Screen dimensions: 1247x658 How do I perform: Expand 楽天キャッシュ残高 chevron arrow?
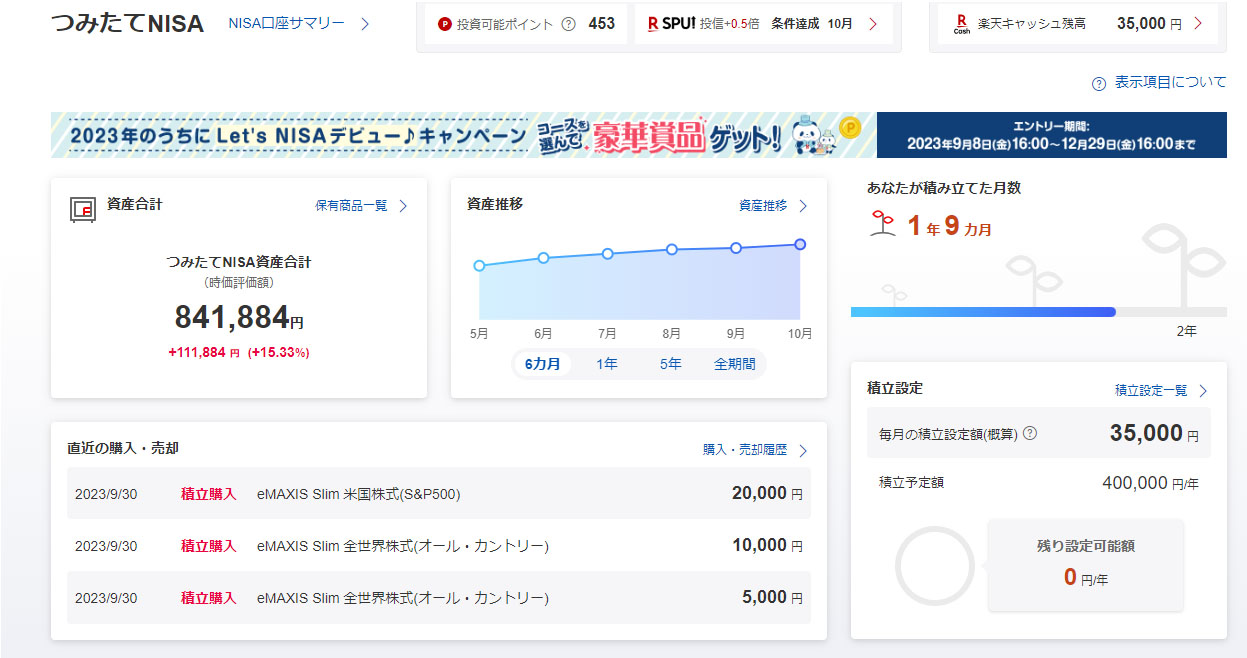coord(1198,23)
